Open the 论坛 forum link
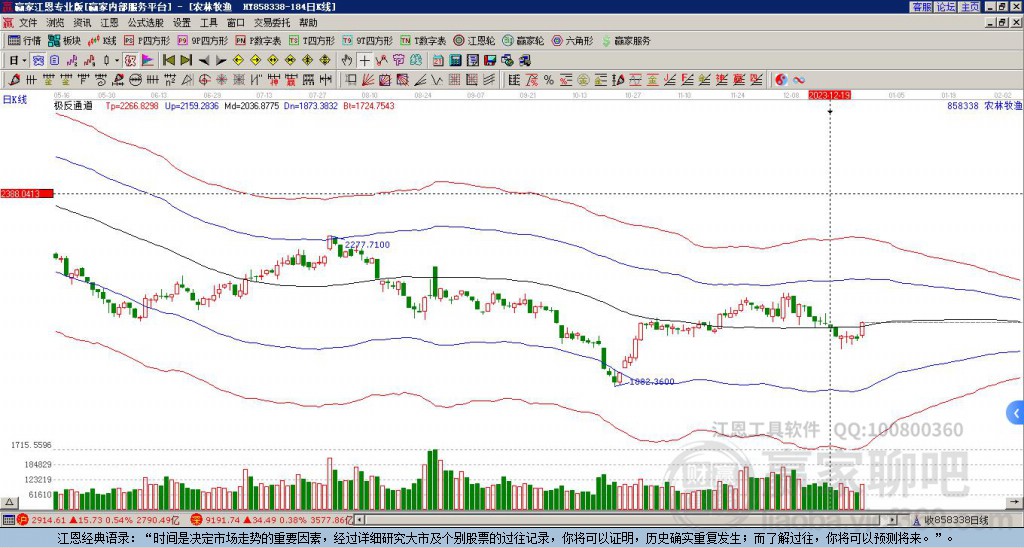The width and height of the screenshot is (1024, 548). point(946,7)
